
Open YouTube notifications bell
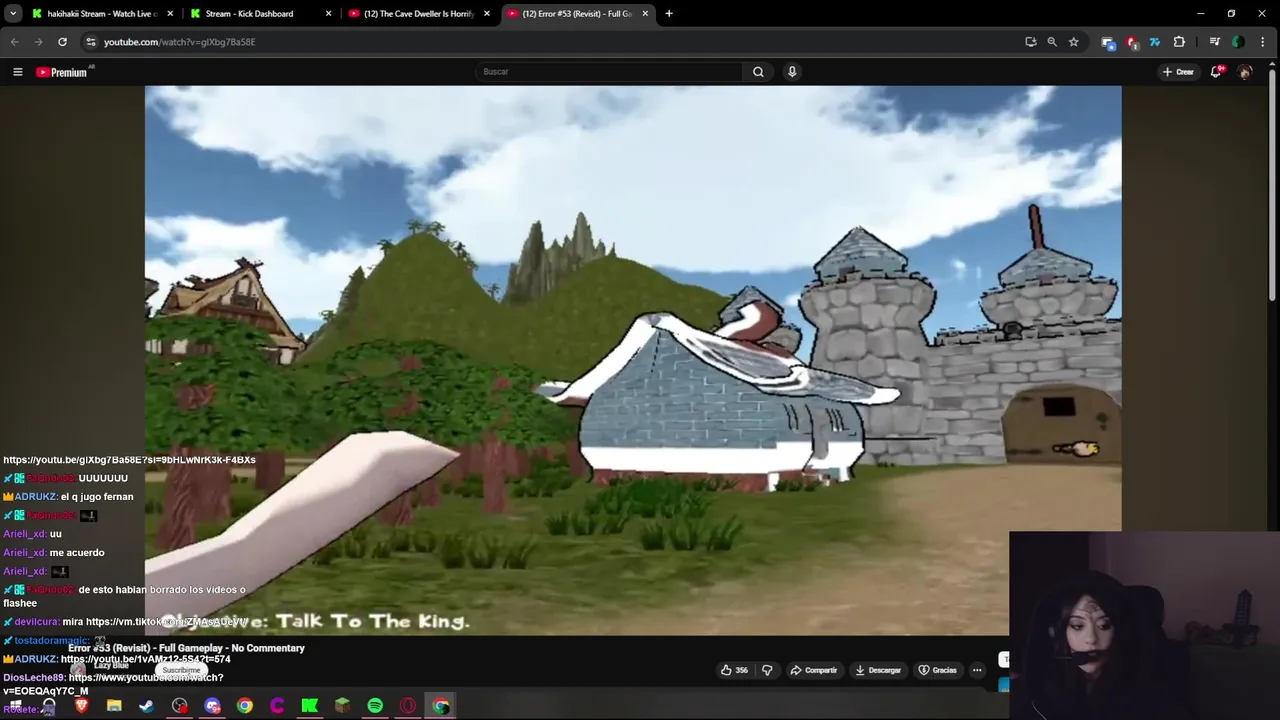[x=1217, y=71]
